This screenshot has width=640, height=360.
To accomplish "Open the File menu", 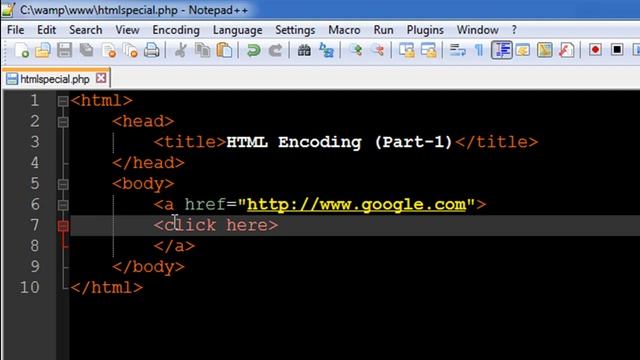I will tap(16, 30).
